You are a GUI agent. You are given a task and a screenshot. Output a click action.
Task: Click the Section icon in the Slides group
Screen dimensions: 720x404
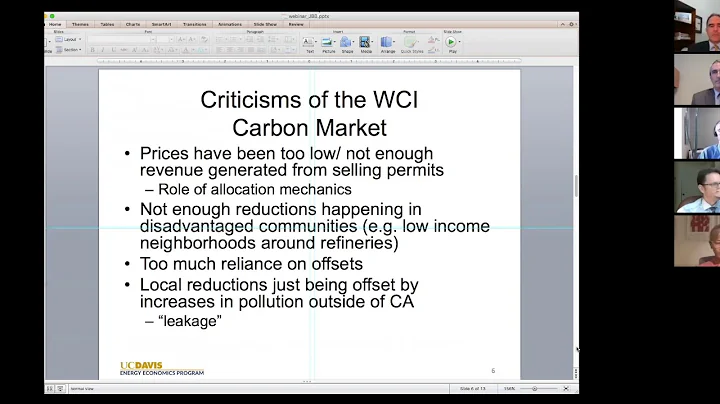(x=59, y=50)
